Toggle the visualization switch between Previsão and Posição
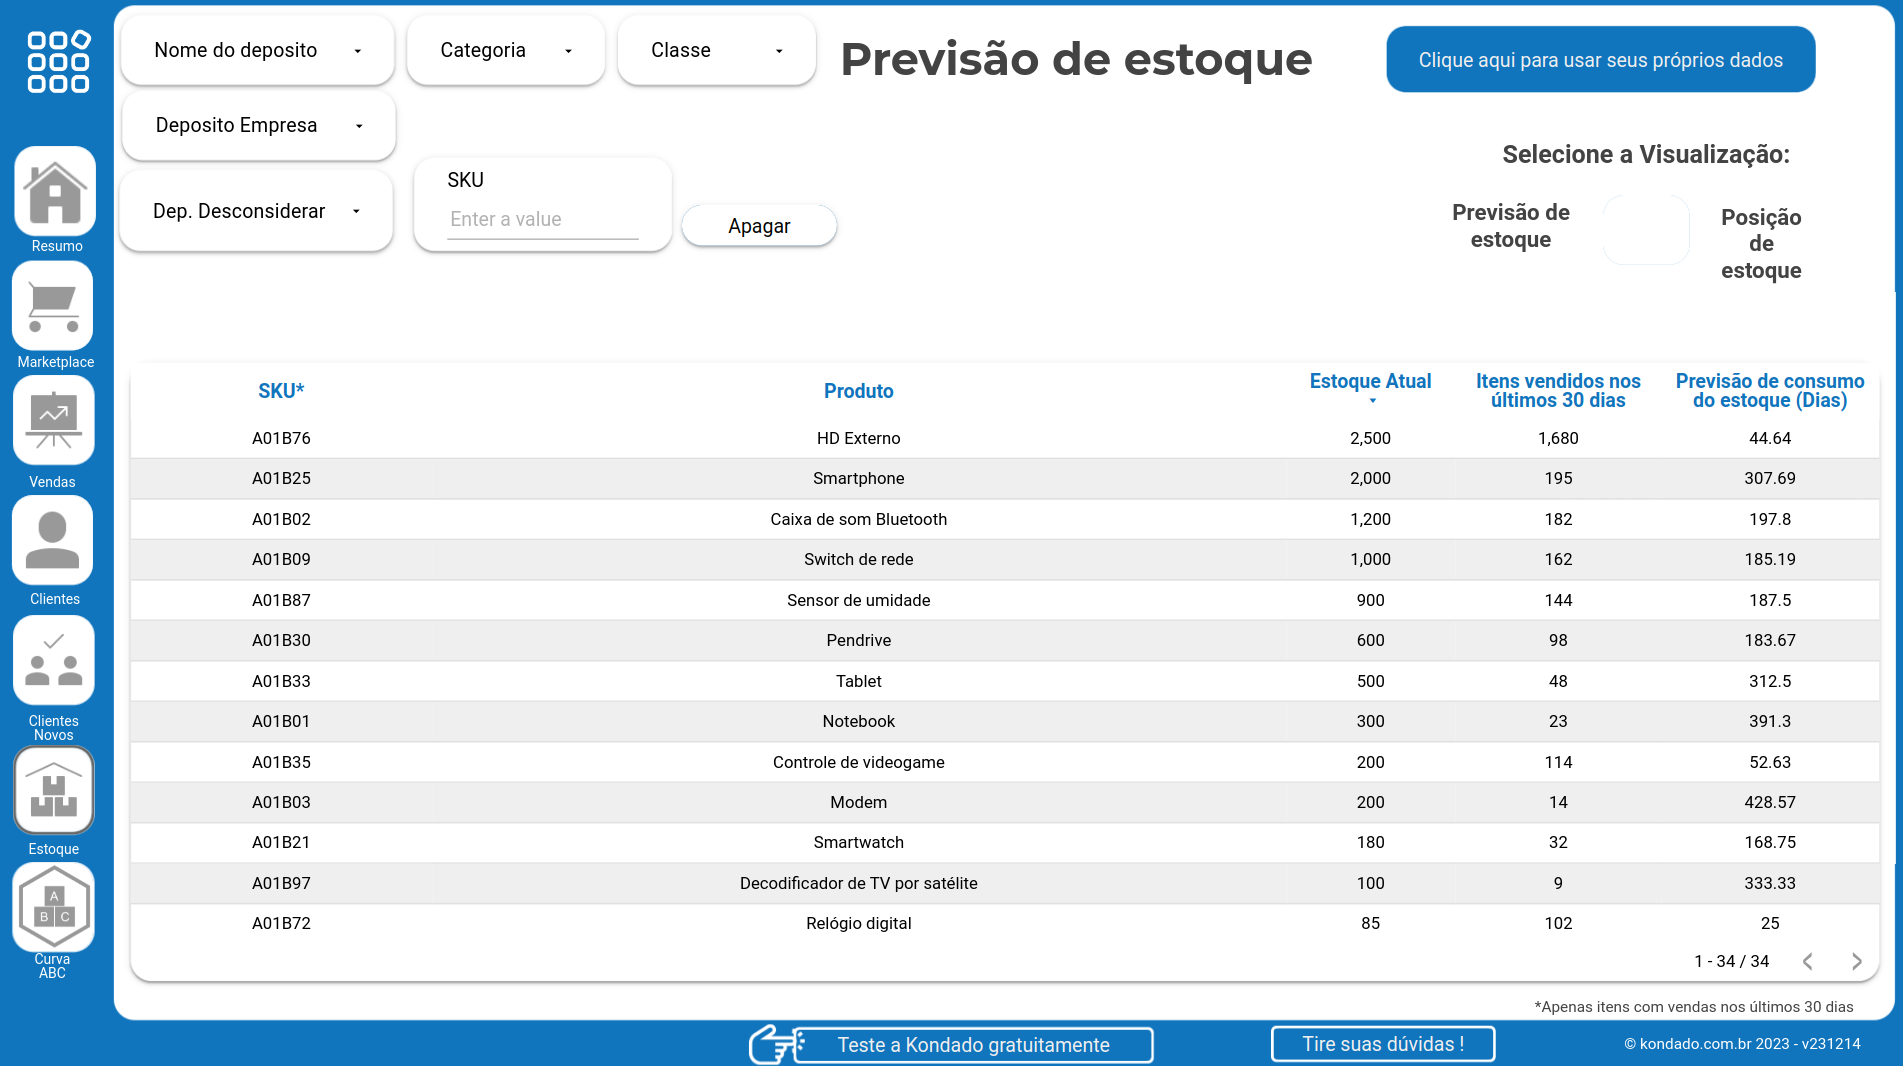Image resolution: width=1903 pixels, height=1066 pixels. pos(1645,230)
